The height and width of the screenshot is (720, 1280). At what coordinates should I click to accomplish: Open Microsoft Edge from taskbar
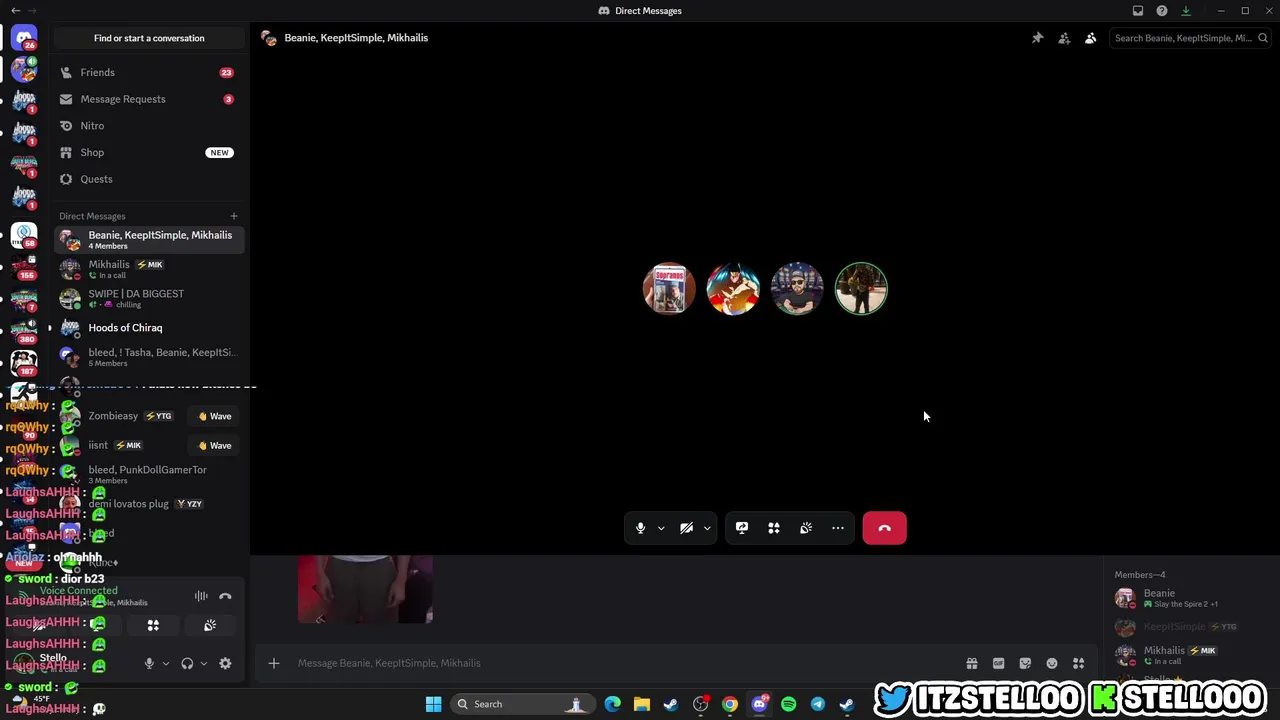[x=612, y=704]
